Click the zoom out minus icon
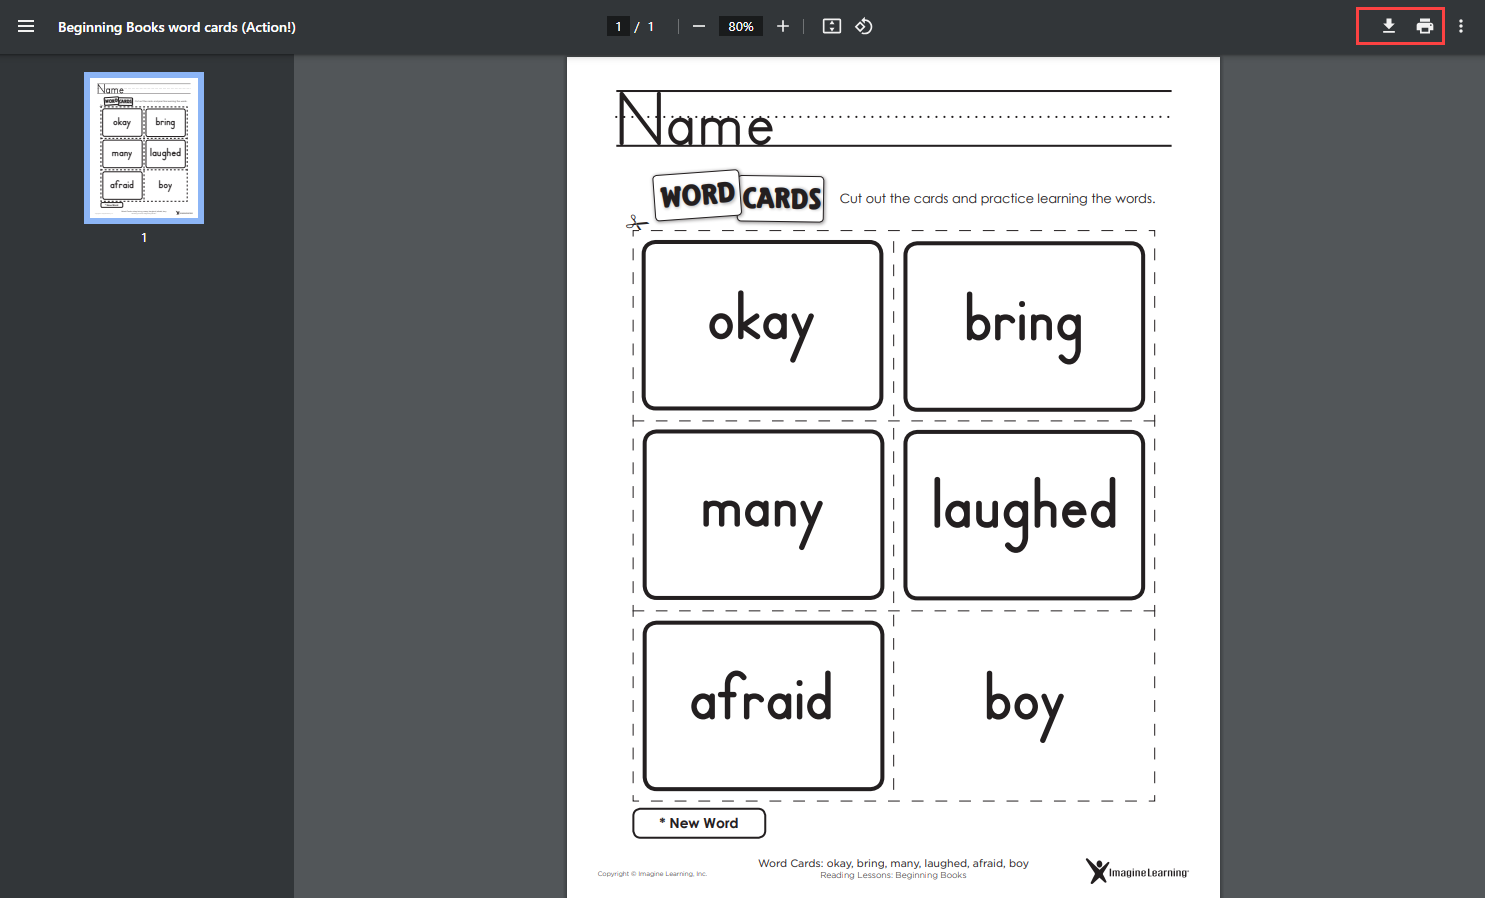1485x898 pixels. click(699, 27)
